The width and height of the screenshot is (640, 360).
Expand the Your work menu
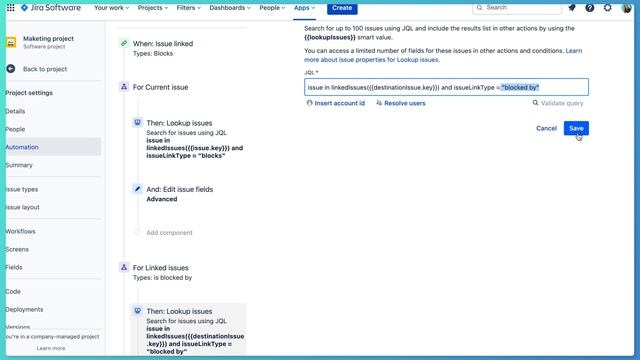tap(111, 8)
